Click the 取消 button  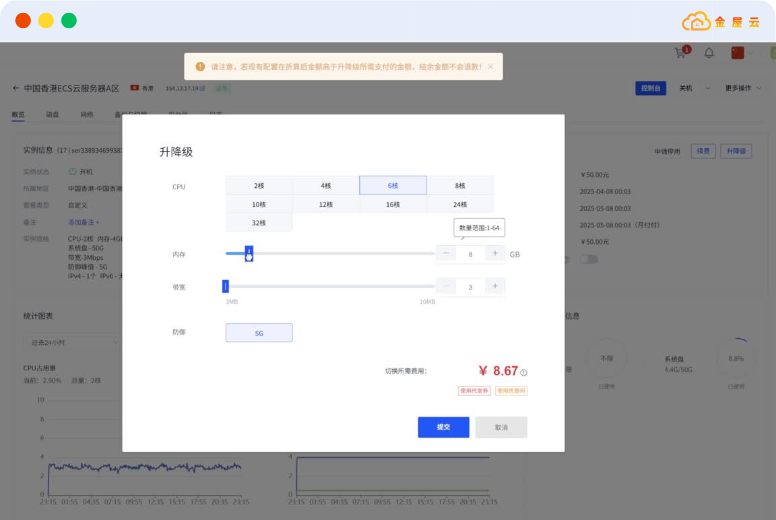click(x=501, y=427)
